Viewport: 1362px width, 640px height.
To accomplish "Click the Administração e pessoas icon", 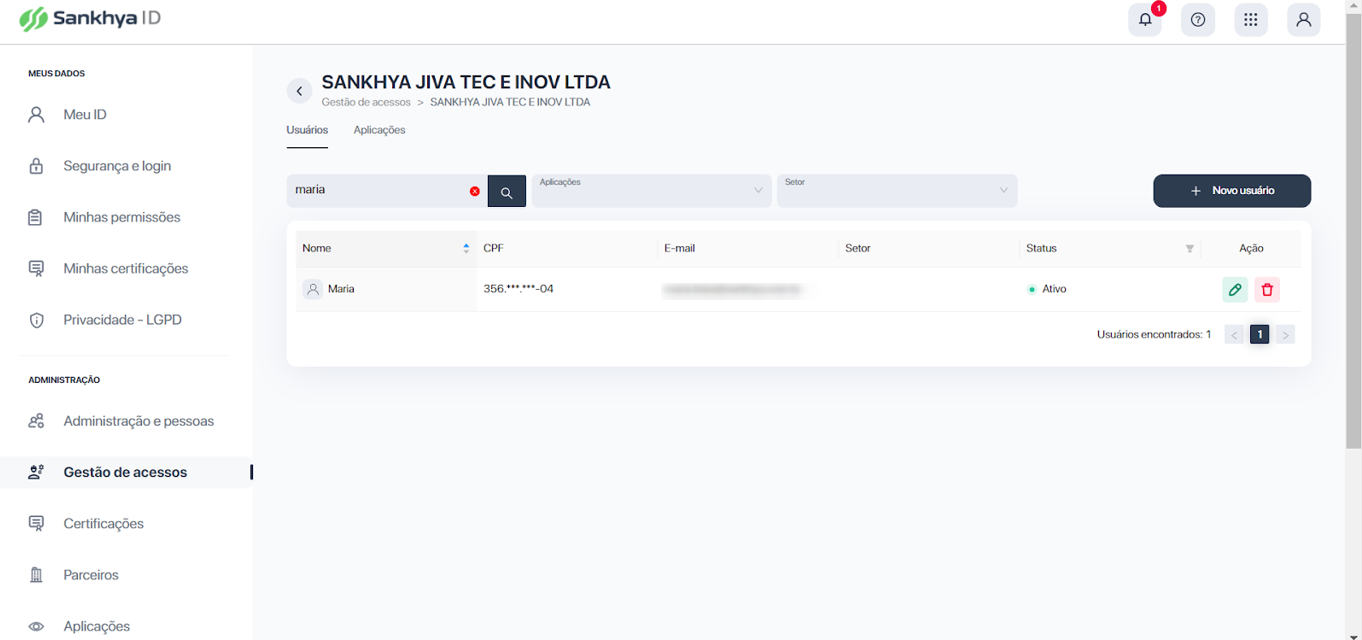I will click(x=36, y=421).
